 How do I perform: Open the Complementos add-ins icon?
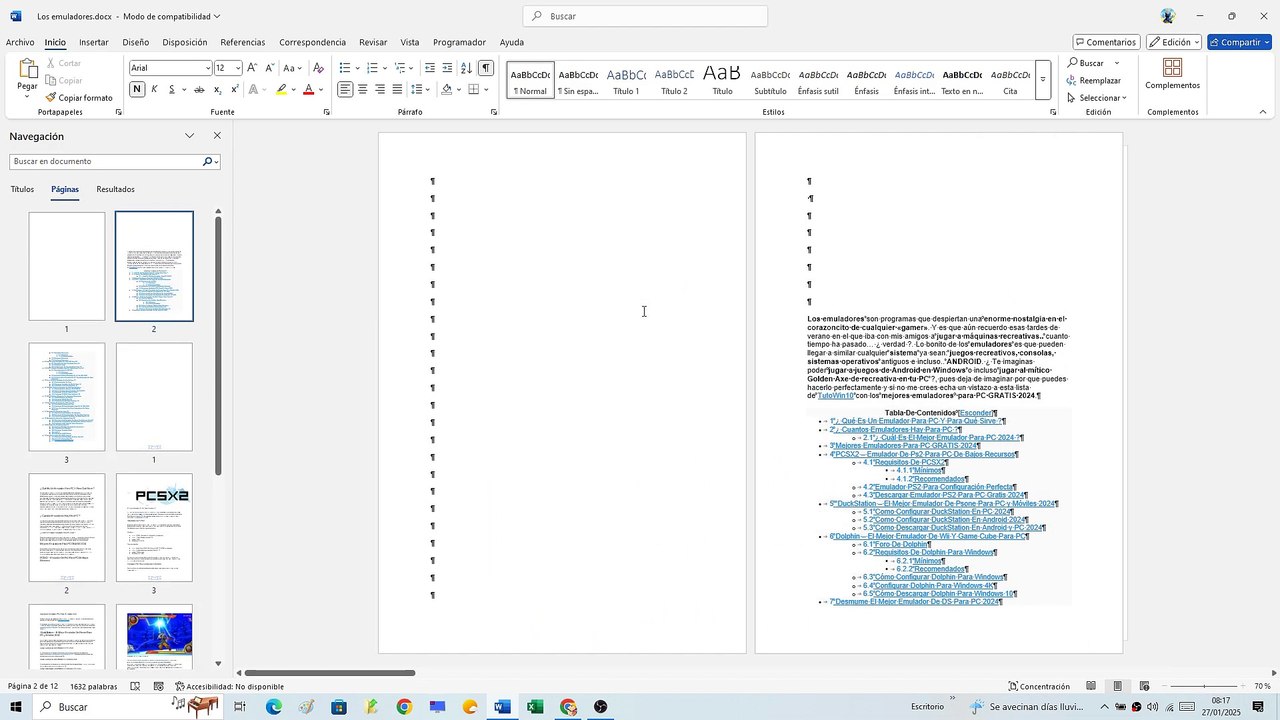pyautogui.click(x=1173, y=68)
